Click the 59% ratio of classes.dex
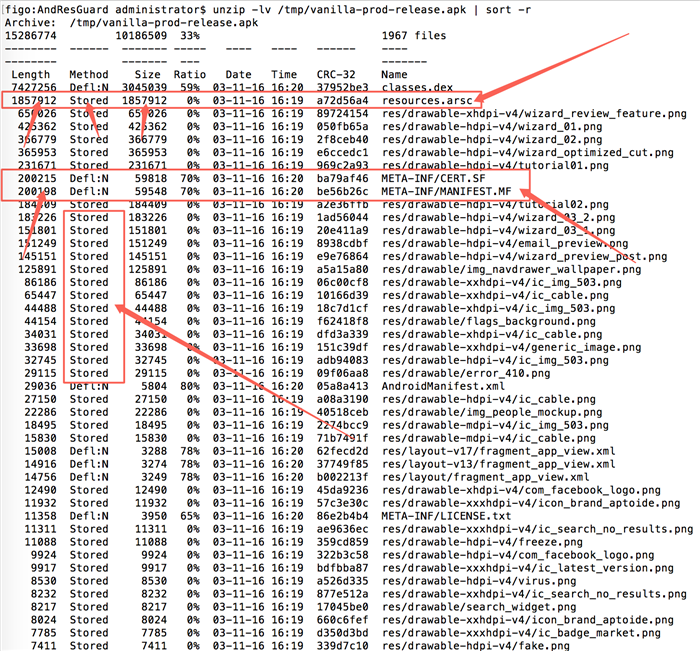The width and height of the screenshot is (700, 651). (x=190, y=88)
